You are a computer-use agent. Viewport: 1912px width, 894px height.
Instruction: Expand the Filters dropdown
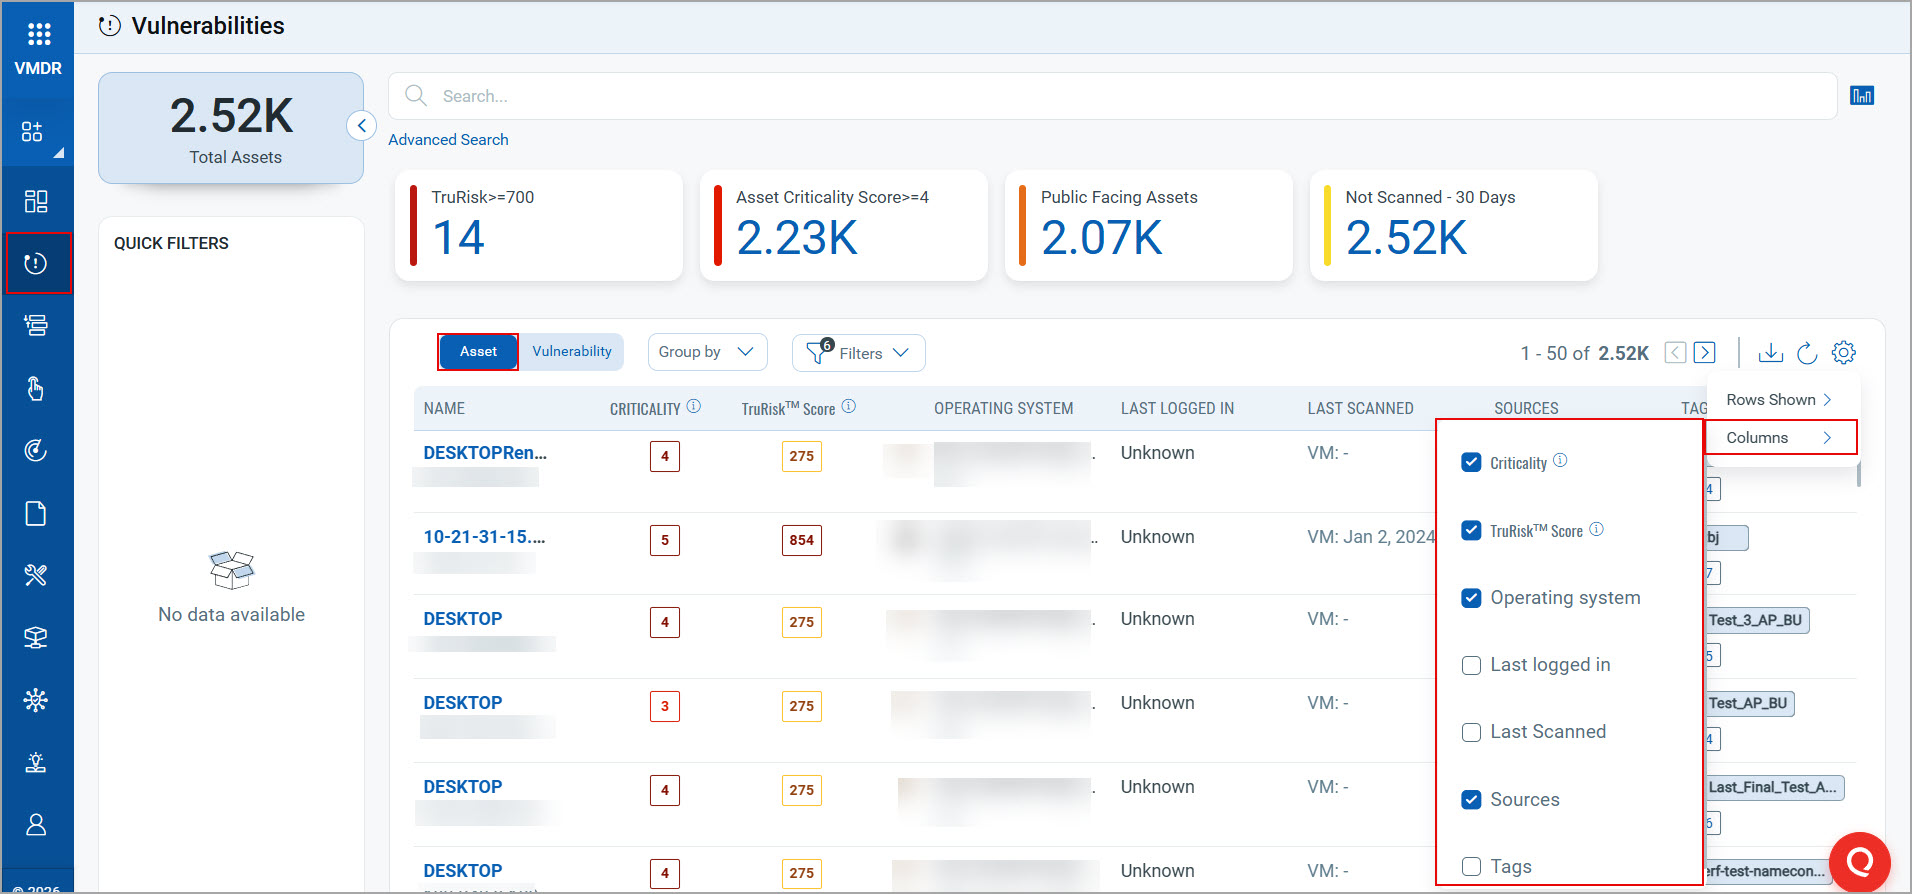[858, 353]
